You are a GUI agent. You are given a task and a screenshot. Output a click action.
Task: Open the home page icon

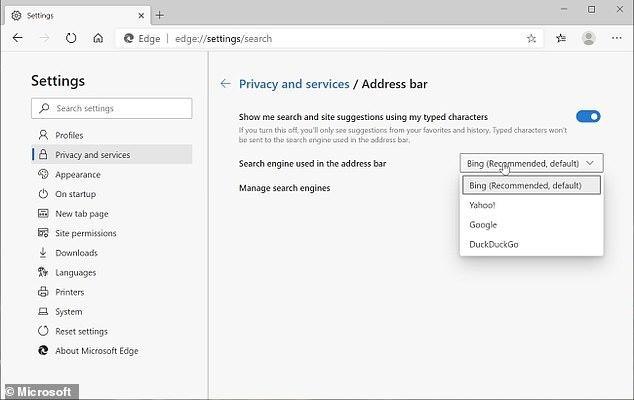click(98, 38)
